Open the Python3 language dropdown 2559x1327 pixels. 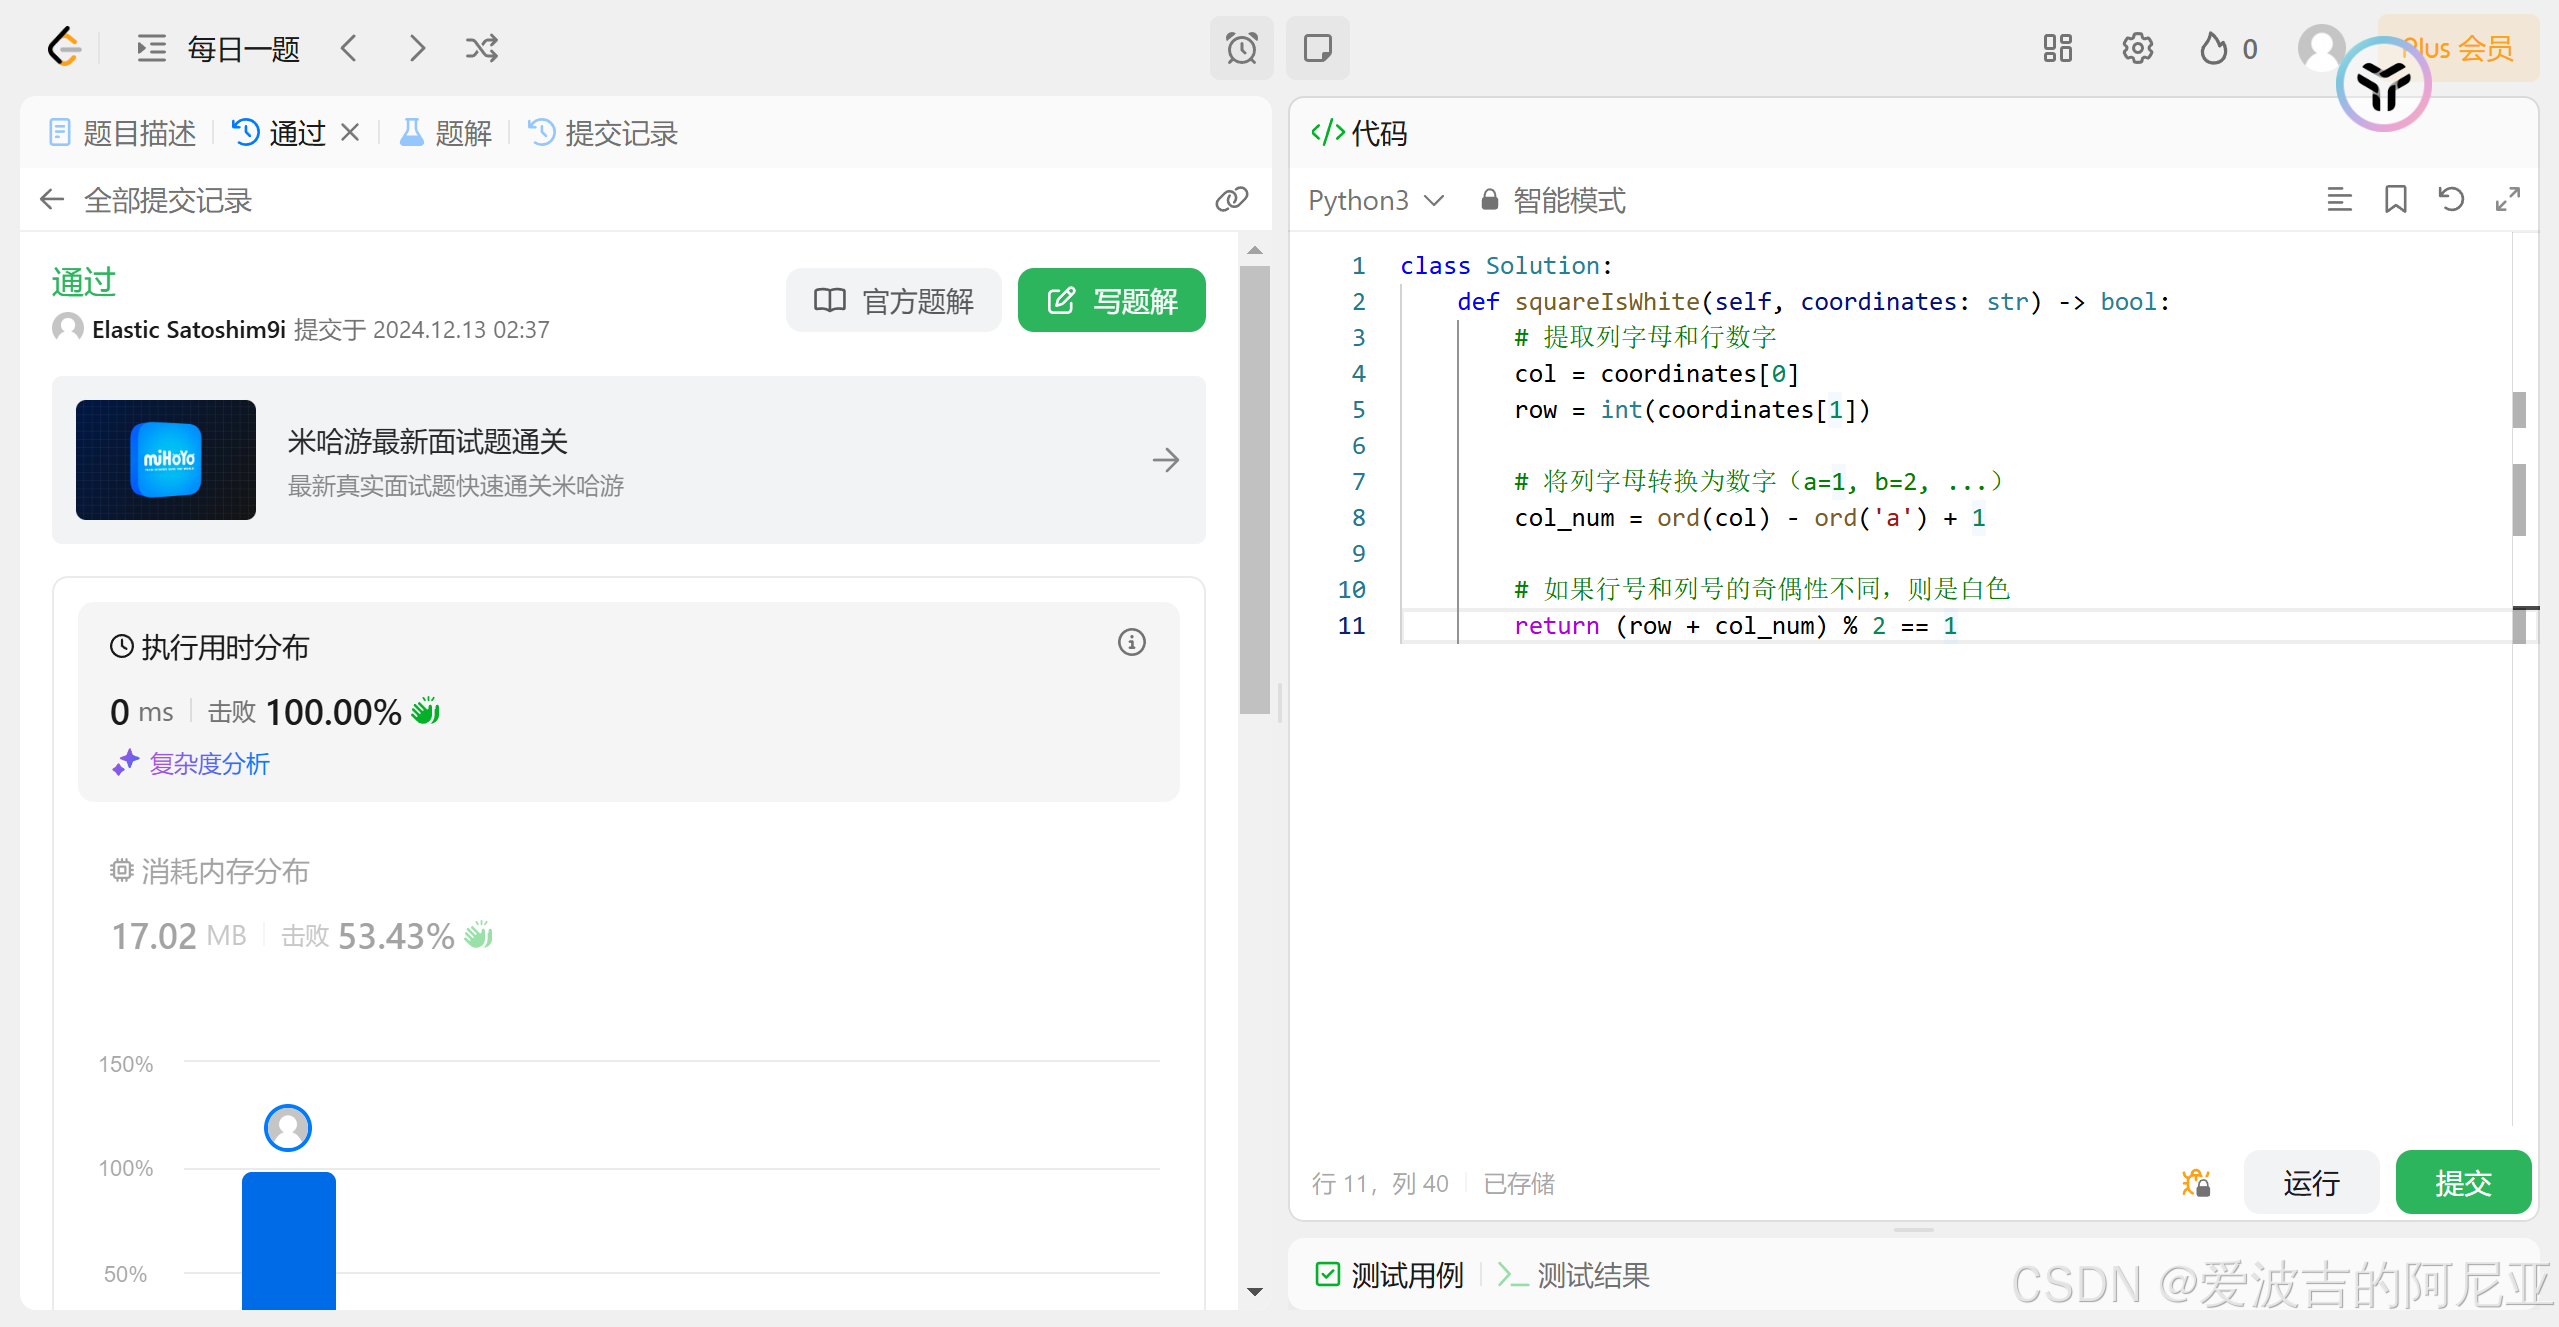point(1375,201)
